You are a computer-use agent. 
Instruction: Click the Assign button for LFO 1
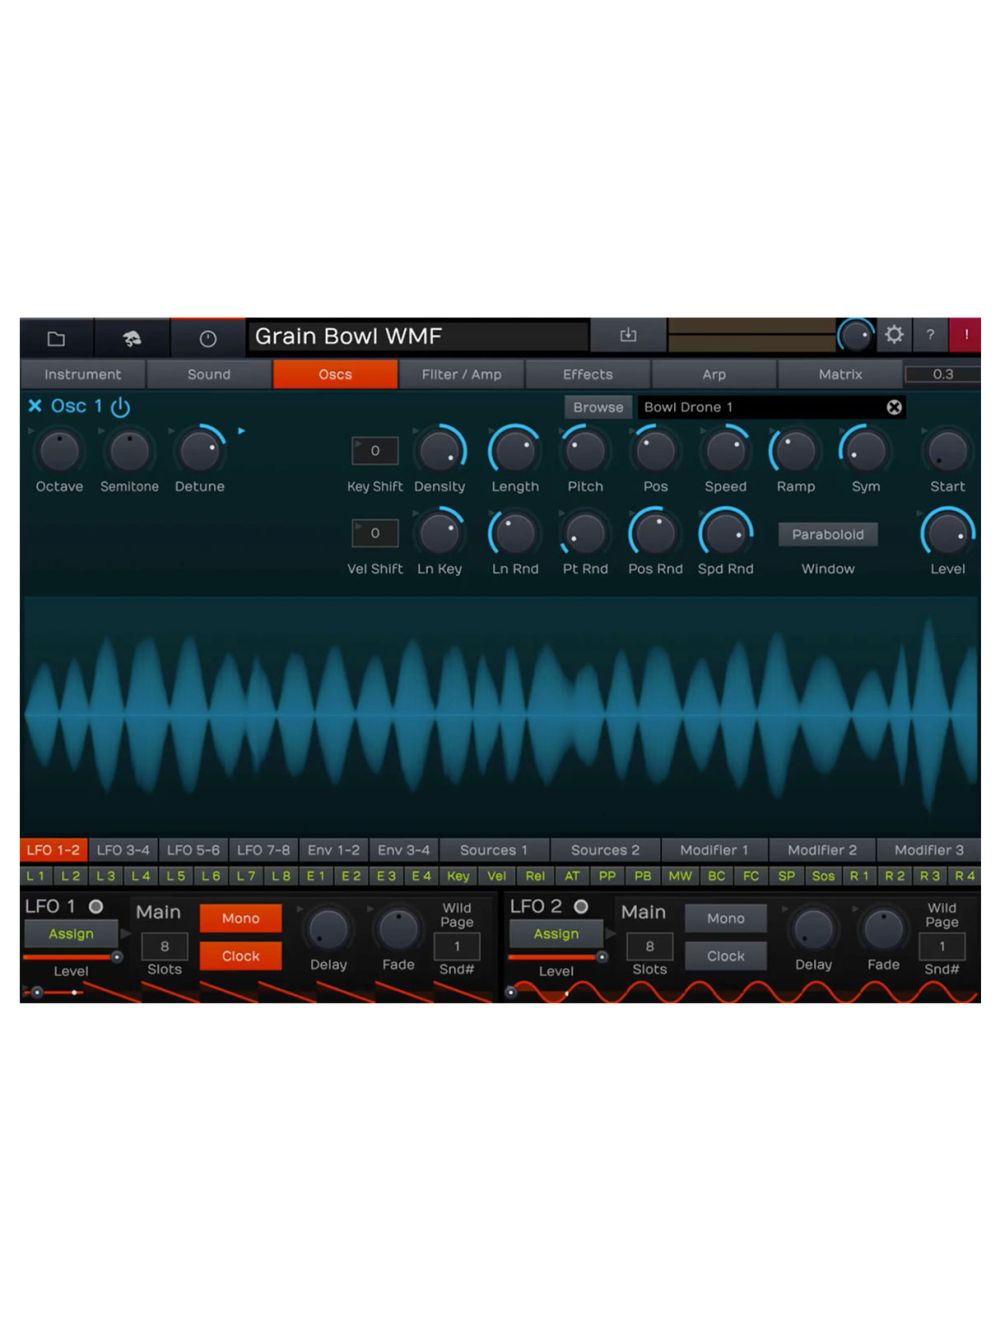coord(70,934)
